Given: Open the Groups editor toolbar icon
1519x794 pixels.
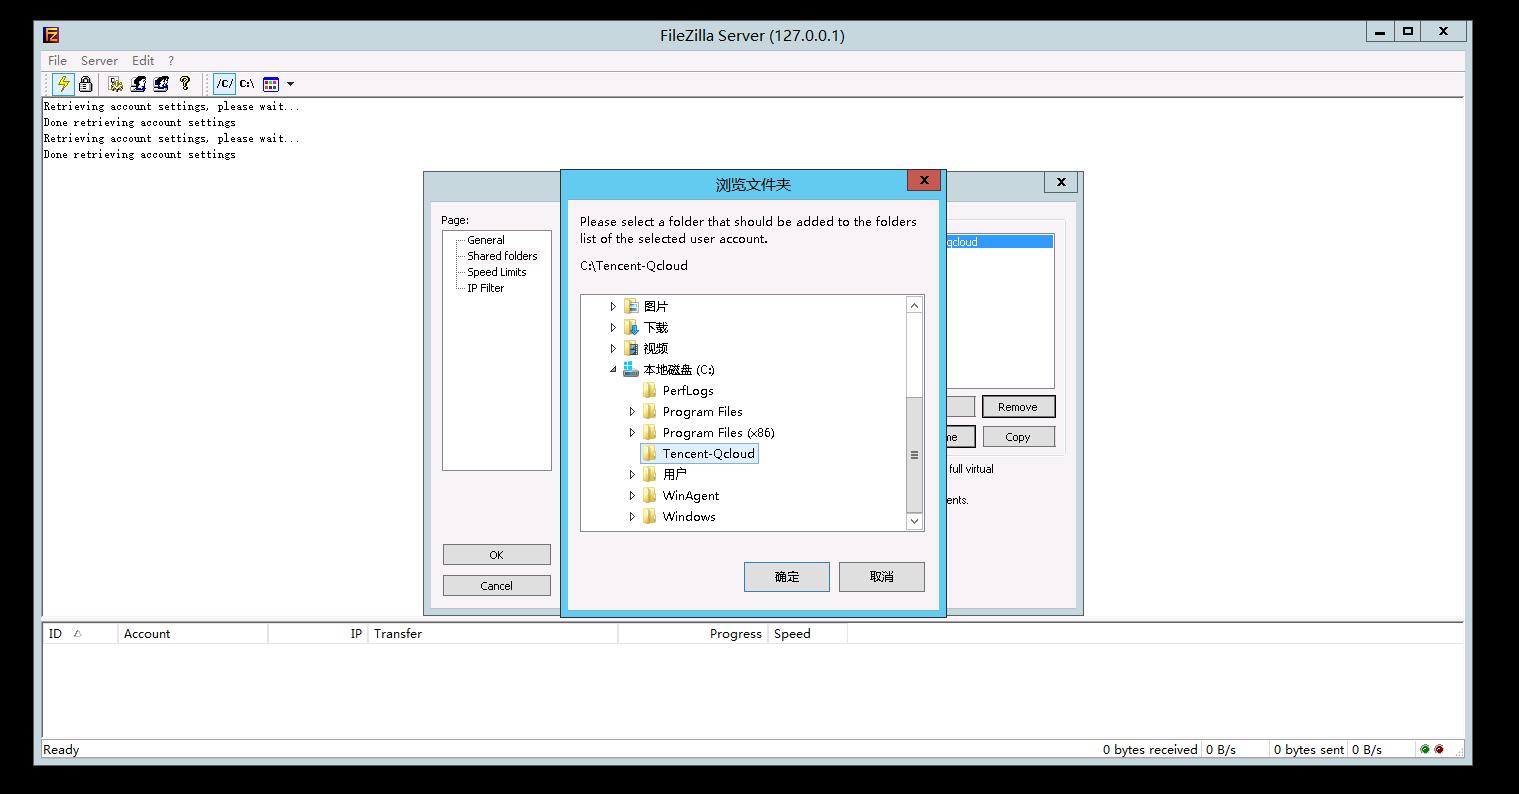Looking at the screenshot, I should [161, 84].
